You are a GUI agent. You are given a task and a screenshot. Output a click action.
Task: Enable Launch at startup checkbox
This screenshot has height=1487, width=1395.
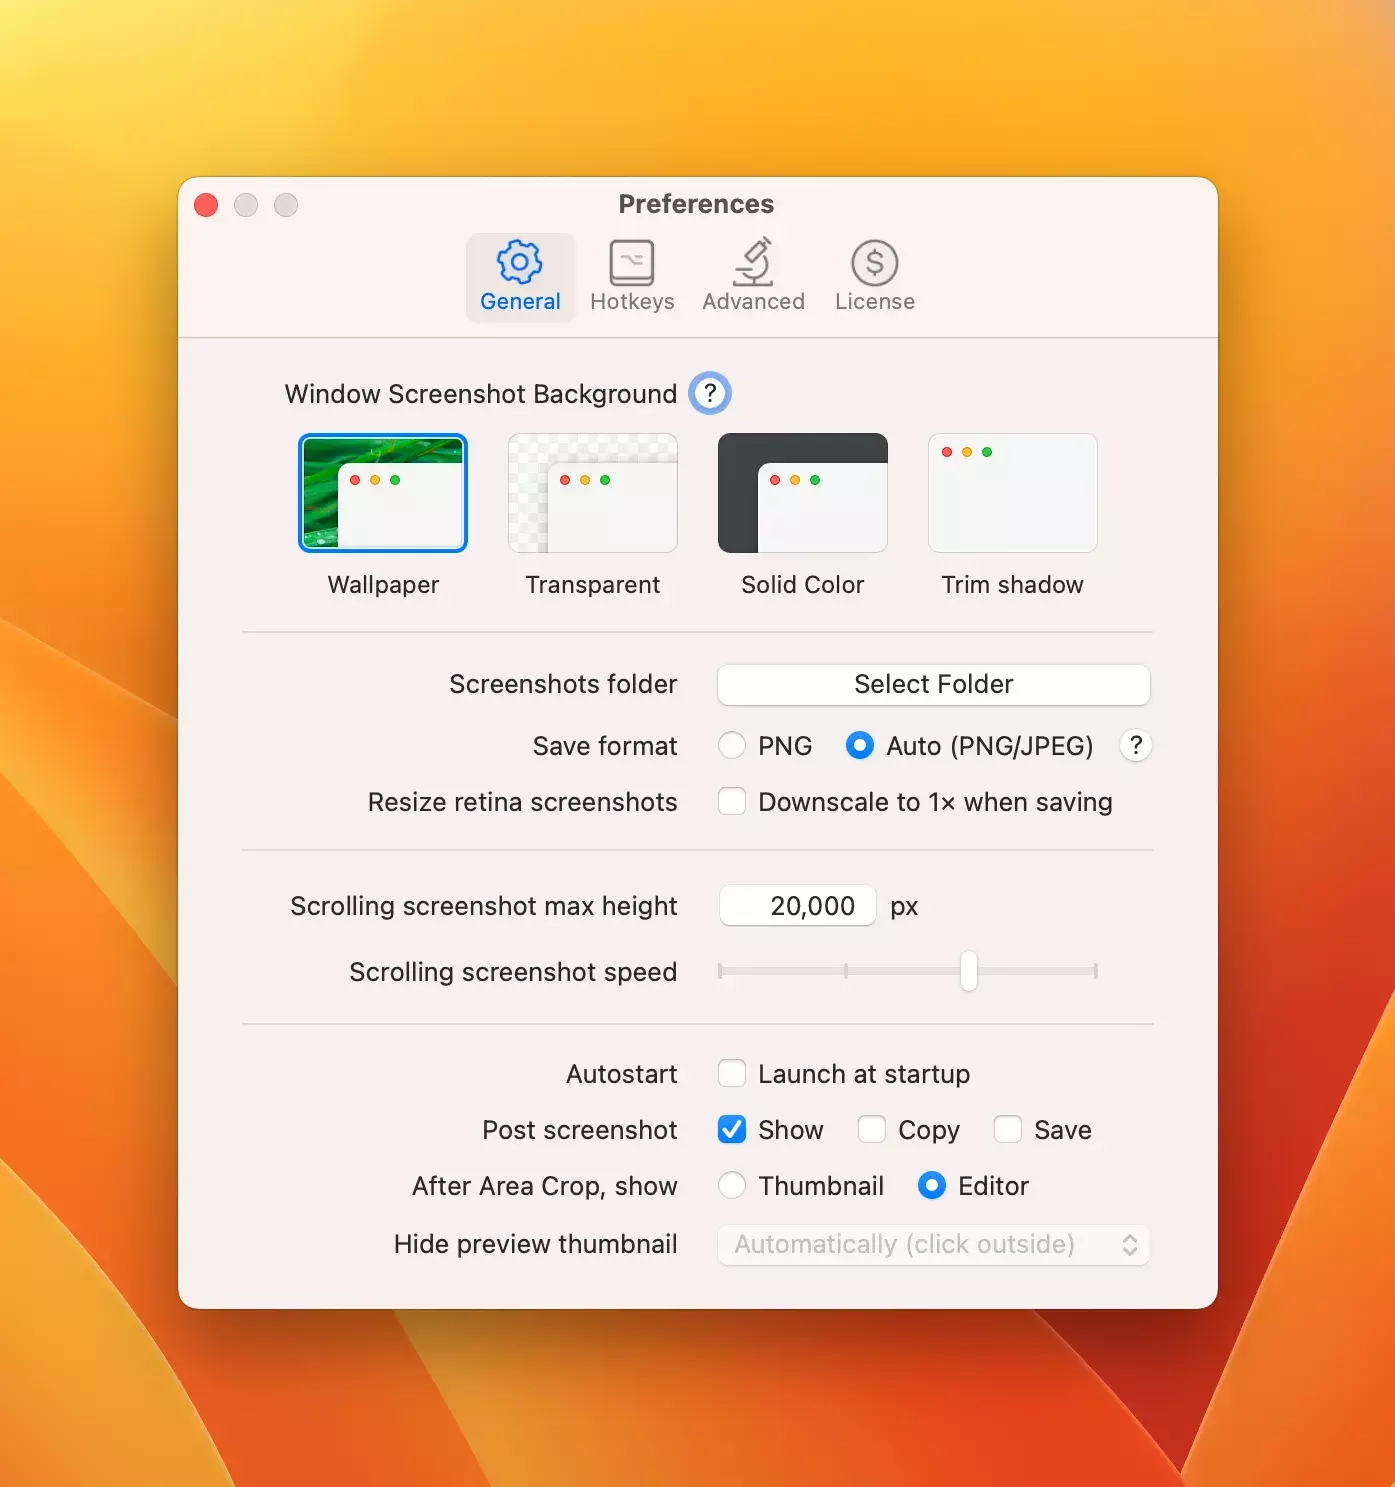(732, 1074)
